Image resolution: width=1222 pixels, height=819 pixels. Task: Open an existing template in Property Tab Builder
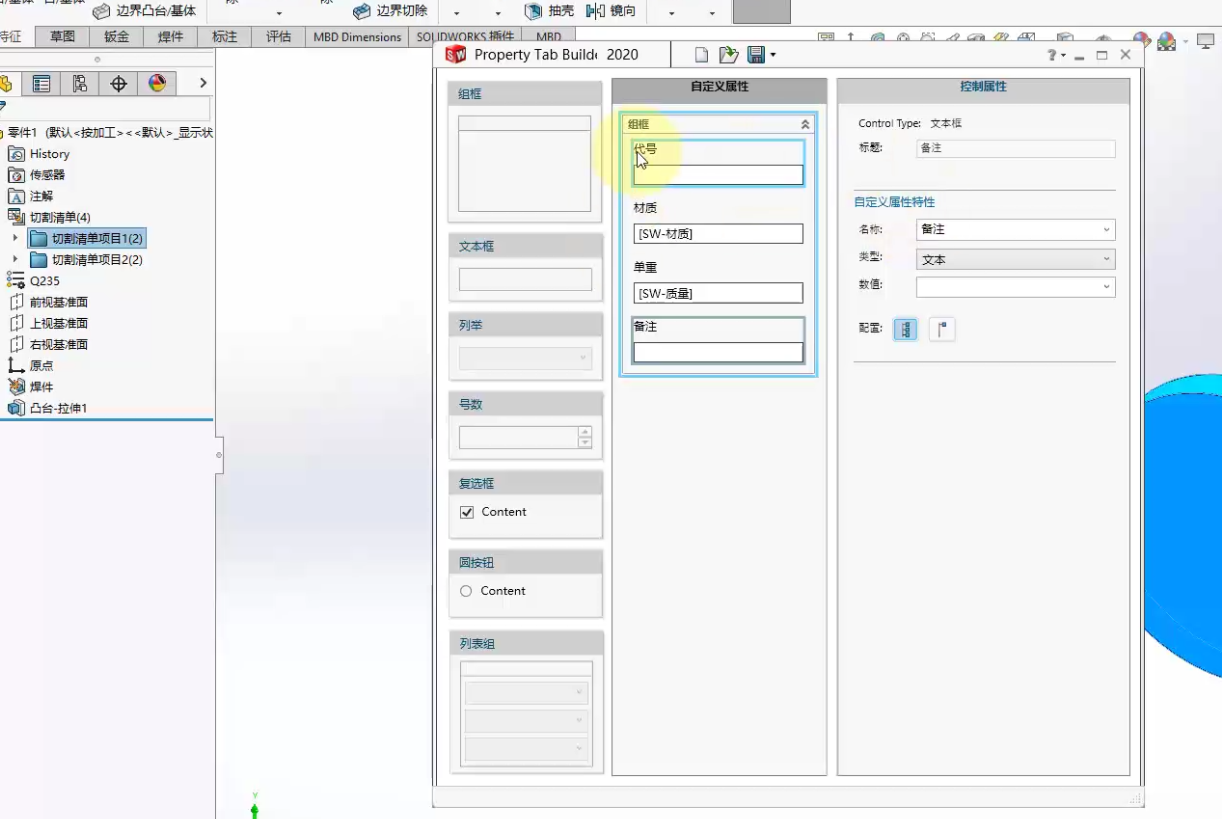click(x=729, y=54)
